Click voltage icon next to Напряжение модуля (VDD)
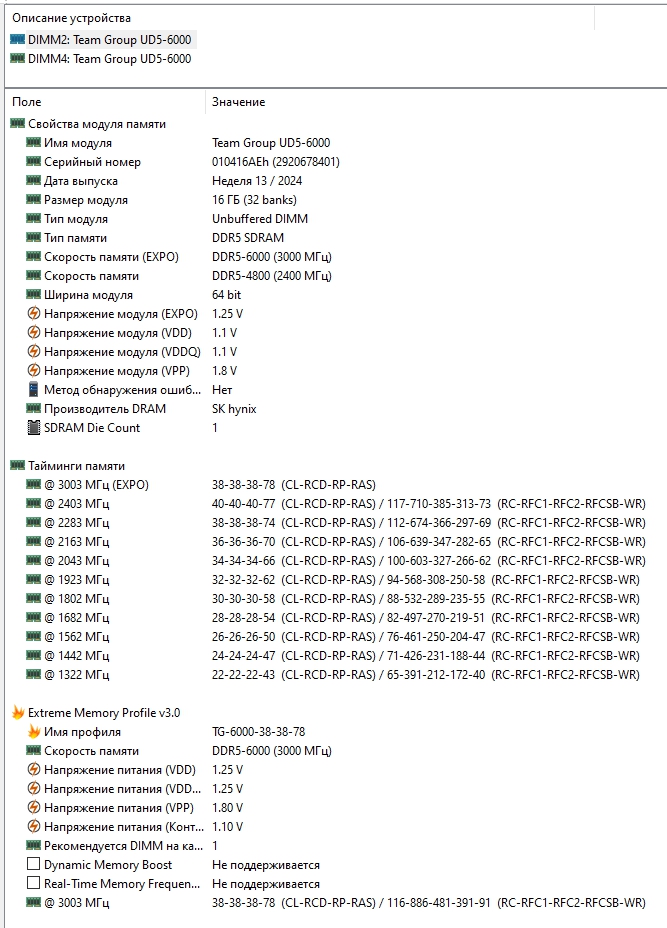The height and width of the screenshot is (928, 667). [x=34, y=332]
